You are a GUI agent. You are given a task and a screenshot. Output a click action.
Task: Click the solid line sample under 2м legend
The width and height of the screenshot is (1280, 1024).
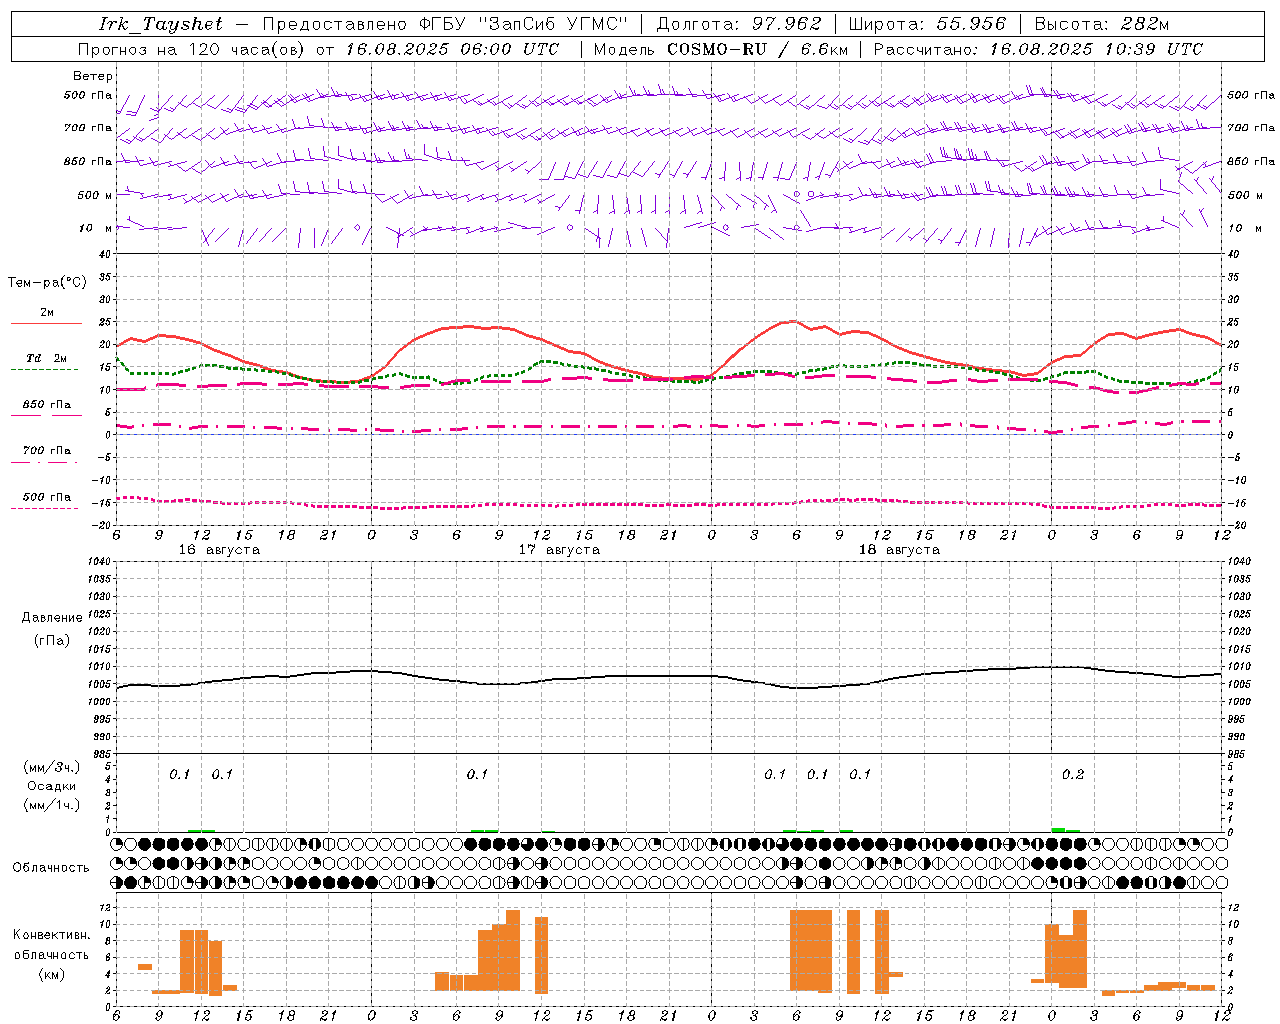46,323
